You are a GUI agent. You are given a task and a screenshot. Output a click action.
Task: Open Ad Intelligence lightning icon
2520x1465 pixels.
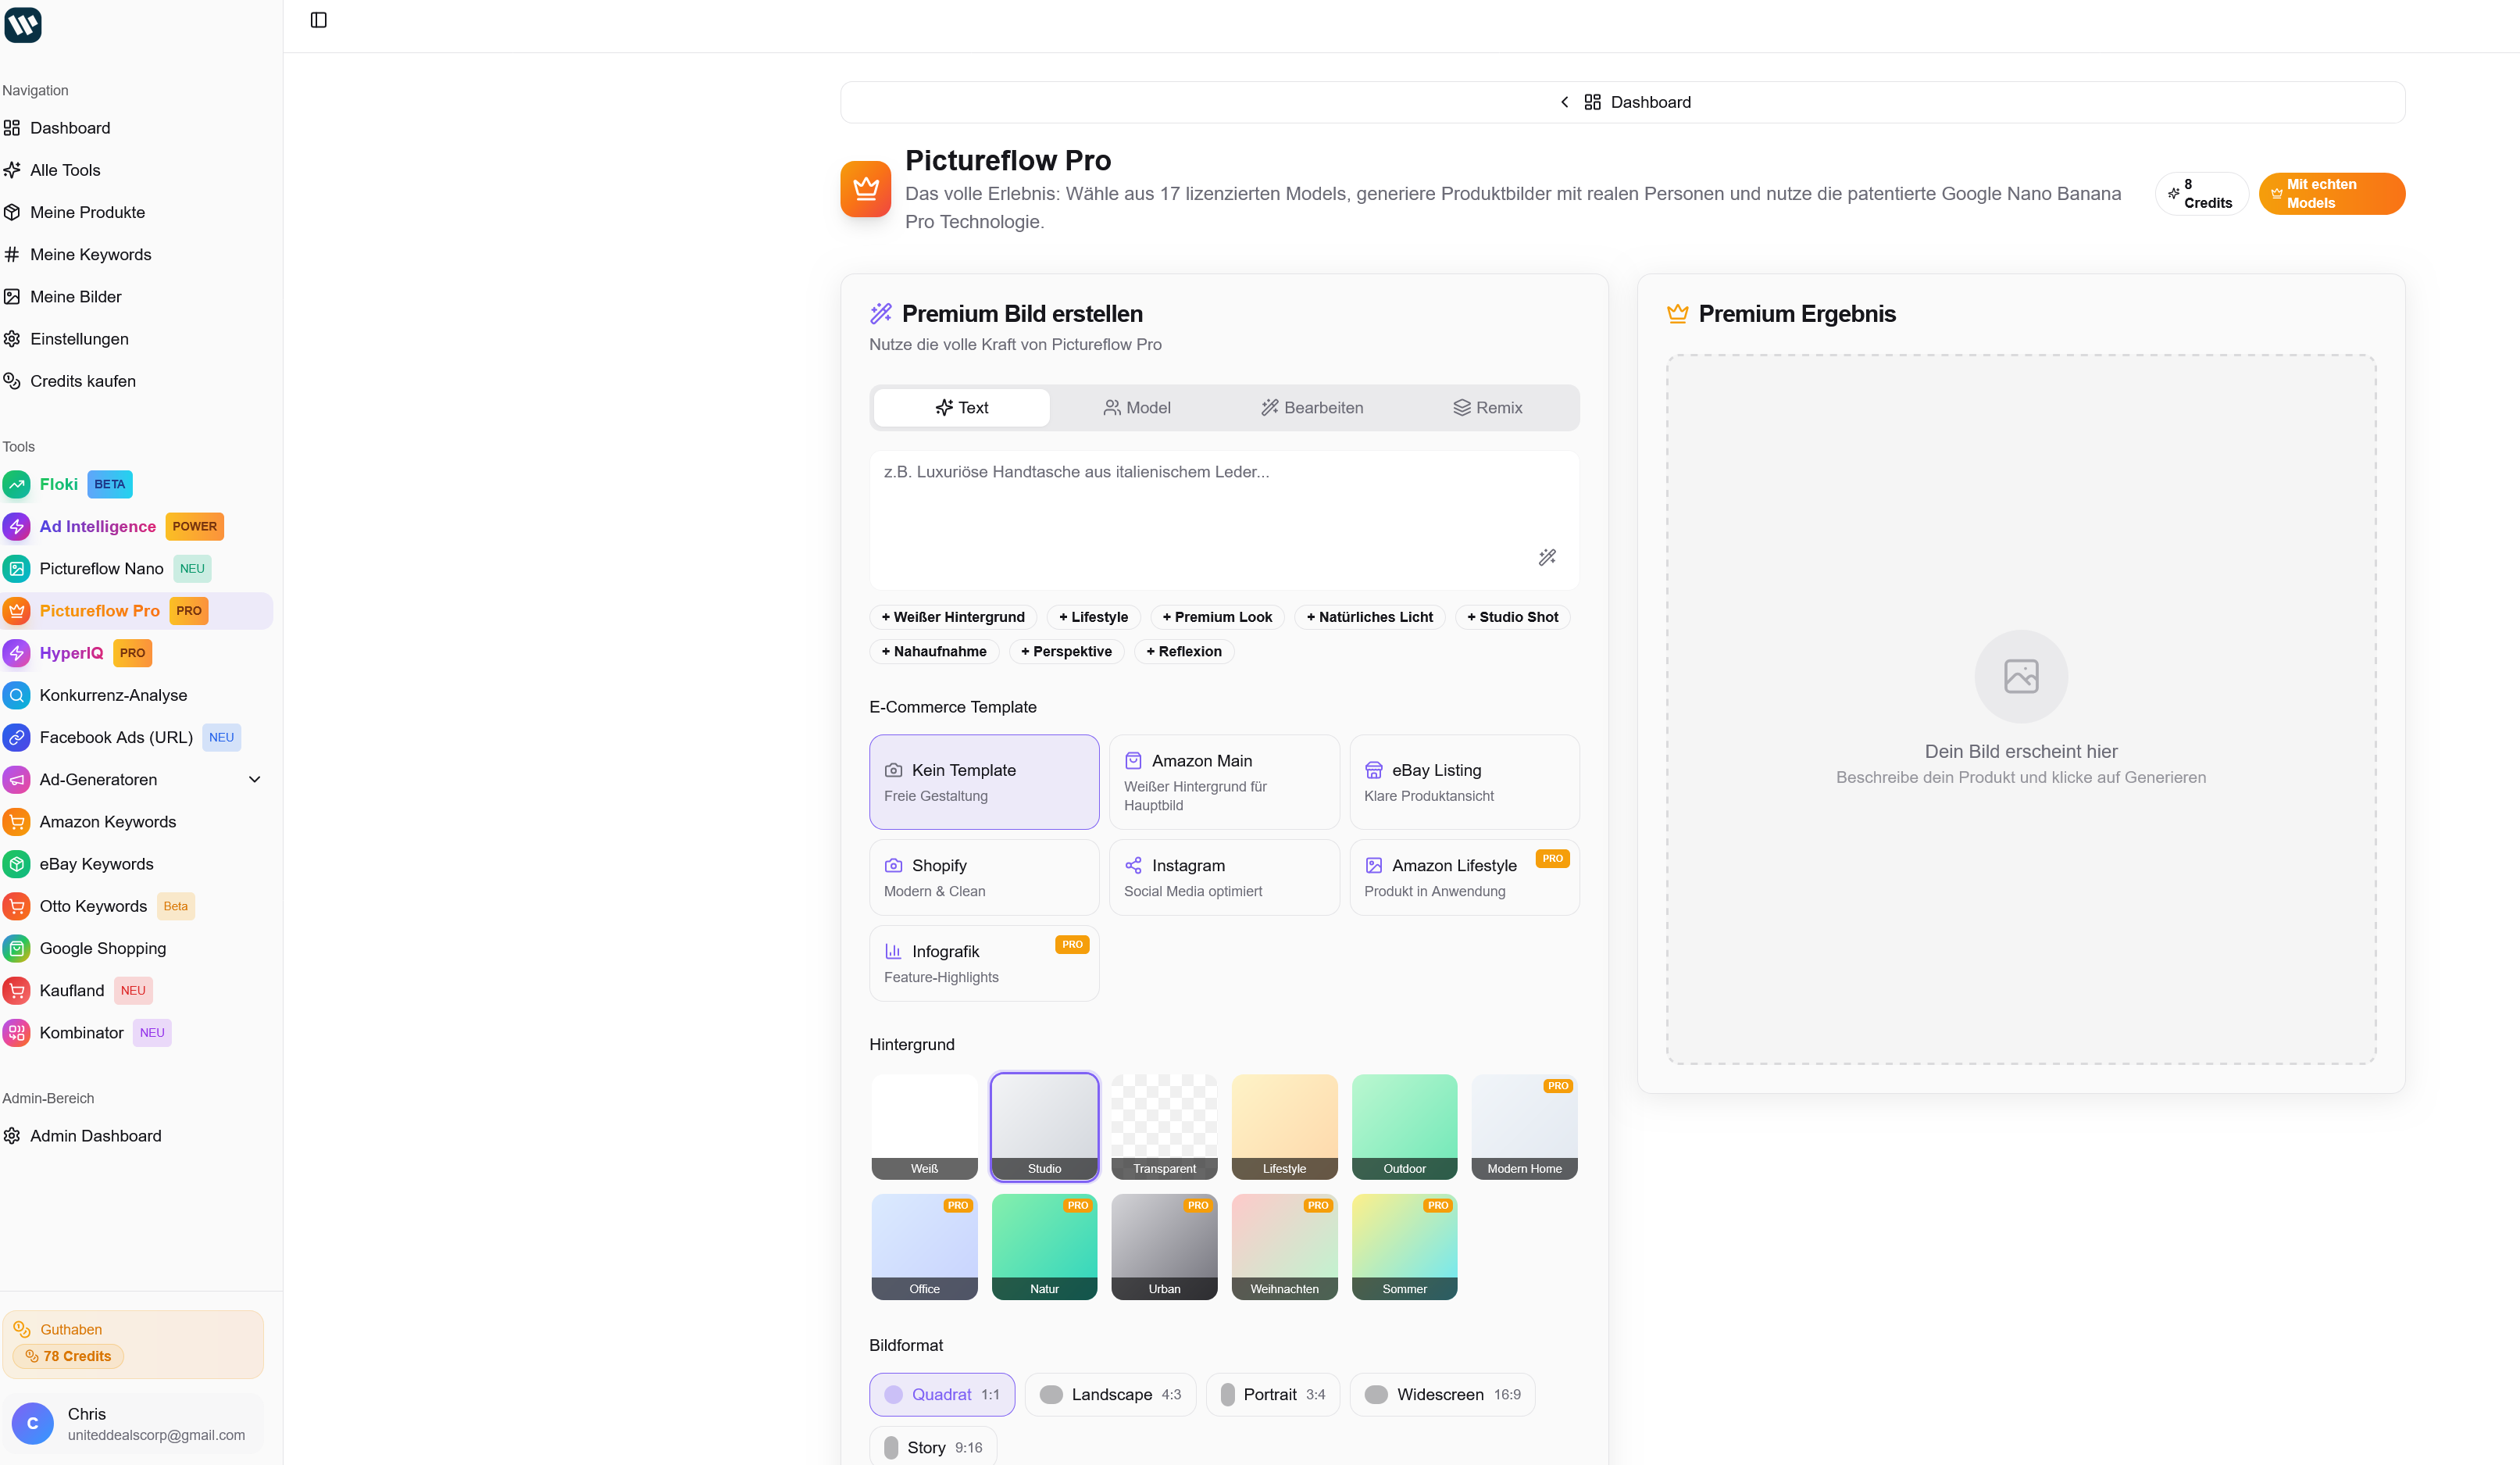click(x=17, y=526)
